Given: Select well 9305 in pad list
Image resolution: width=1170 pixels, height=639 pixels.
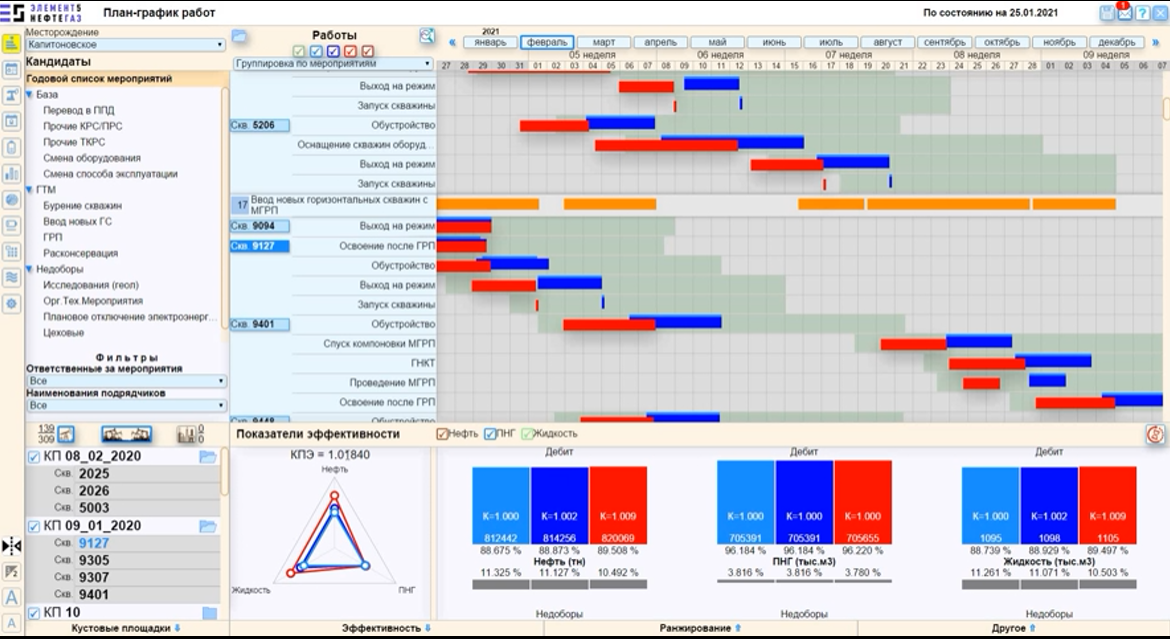Looking at the screenshot, I should coord(94,561).
